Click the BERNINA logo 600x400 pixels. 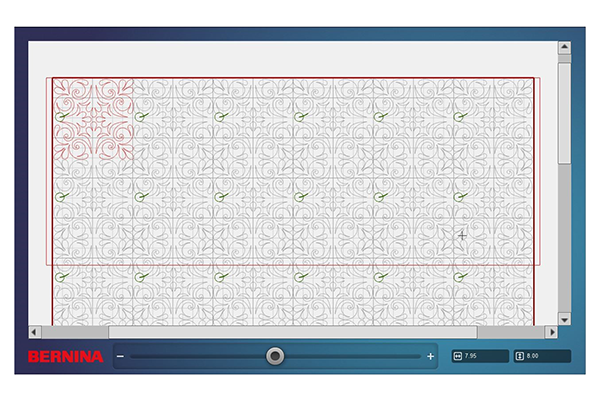tap(65, 357)
